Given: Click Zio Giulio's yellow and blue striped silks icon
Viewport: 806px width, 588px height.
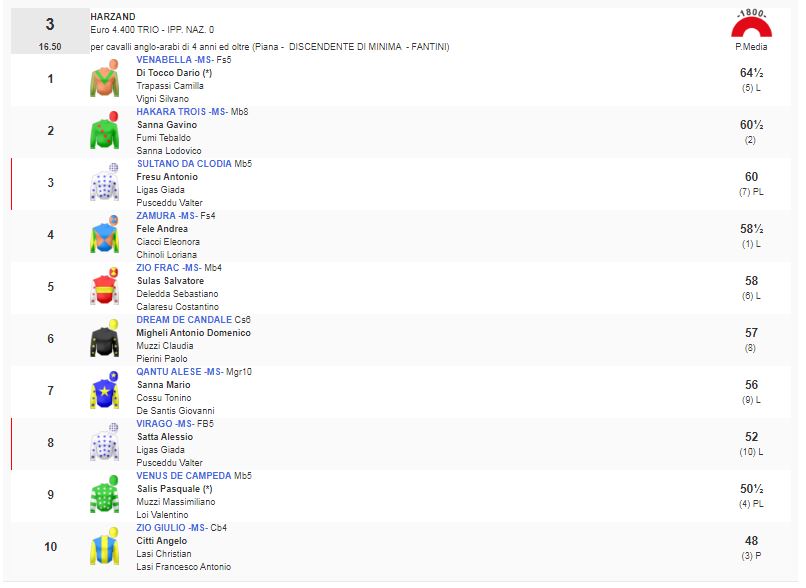Looking at the screenshot, I should click(x=104, y=547).
